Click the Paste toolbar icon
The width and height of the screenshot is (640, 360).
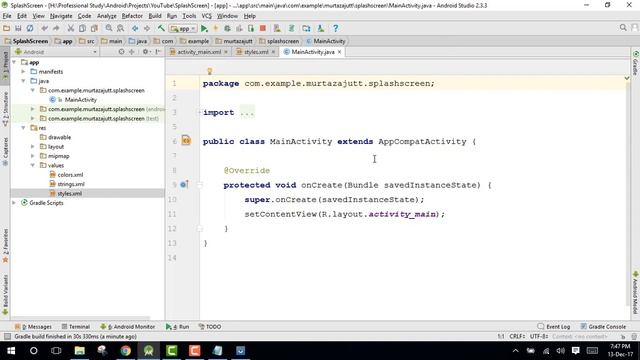94,28
